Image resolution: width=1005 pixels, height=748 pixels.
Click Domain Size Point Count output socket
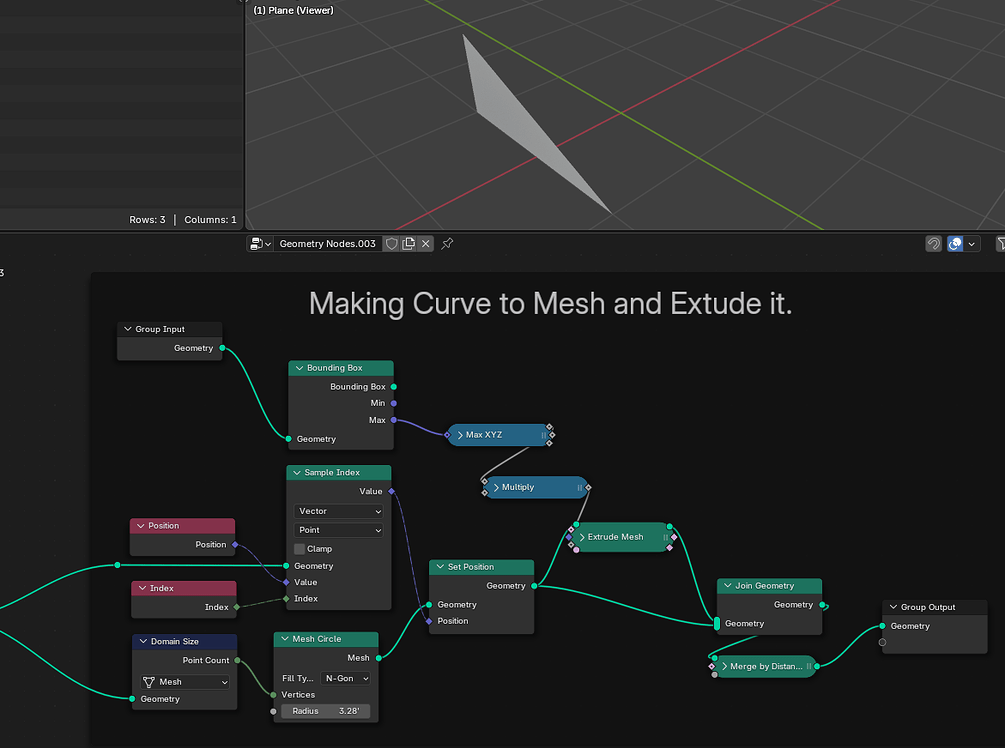(x=237, y=660)
